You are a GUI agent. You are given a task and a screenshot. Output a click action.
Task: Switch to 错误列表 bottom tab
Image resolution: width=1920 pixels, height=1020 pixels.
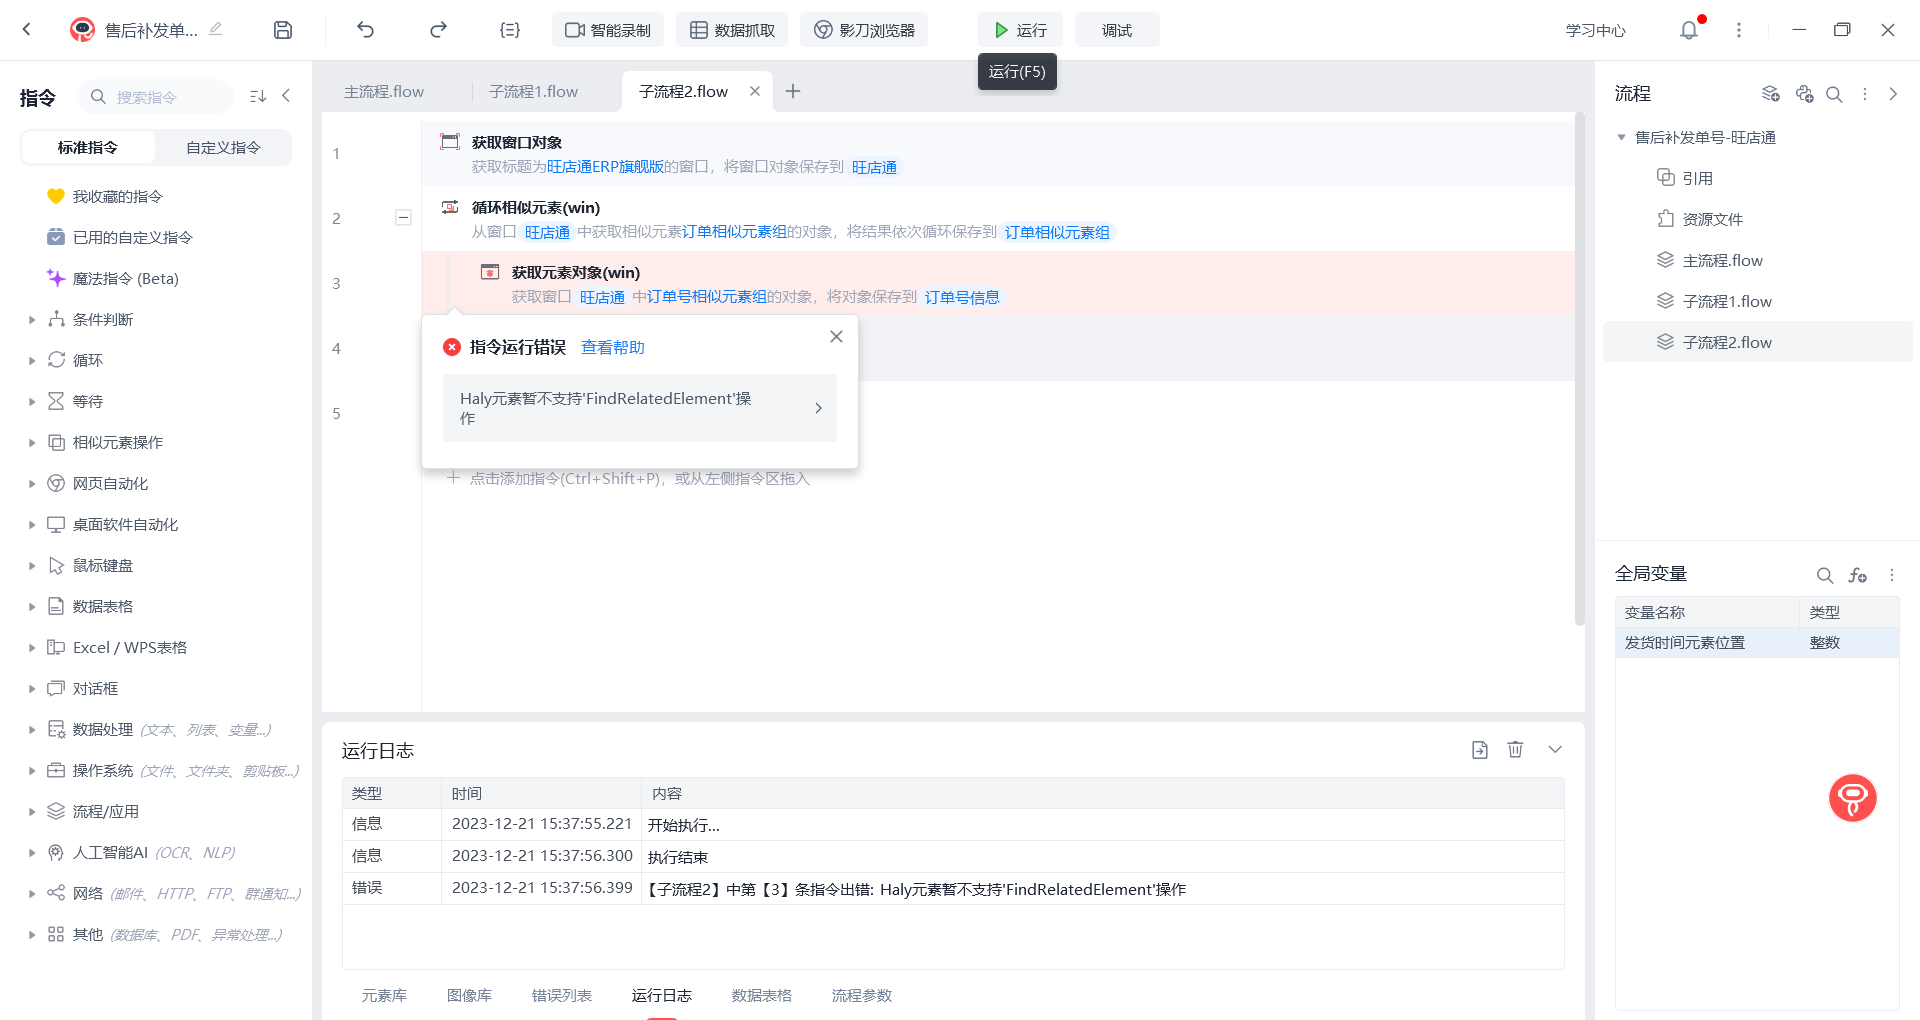[562, 995]
